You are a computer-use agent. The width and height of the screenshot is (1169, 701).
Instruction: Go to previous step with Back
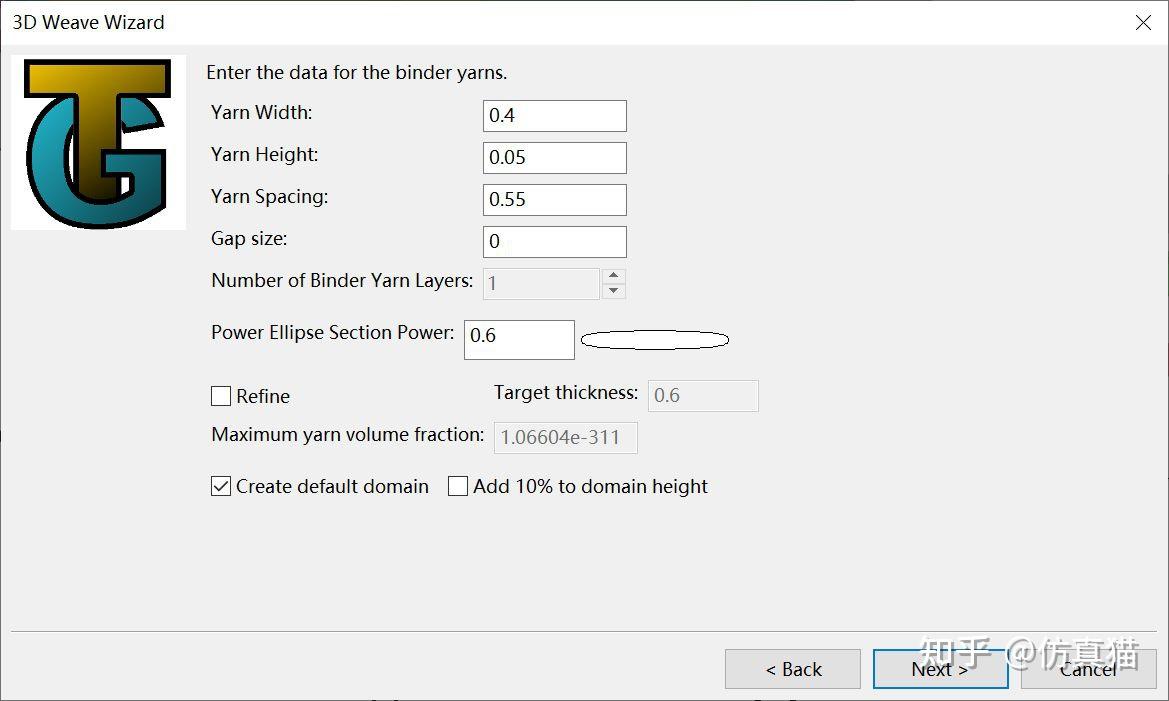(793, 669)
